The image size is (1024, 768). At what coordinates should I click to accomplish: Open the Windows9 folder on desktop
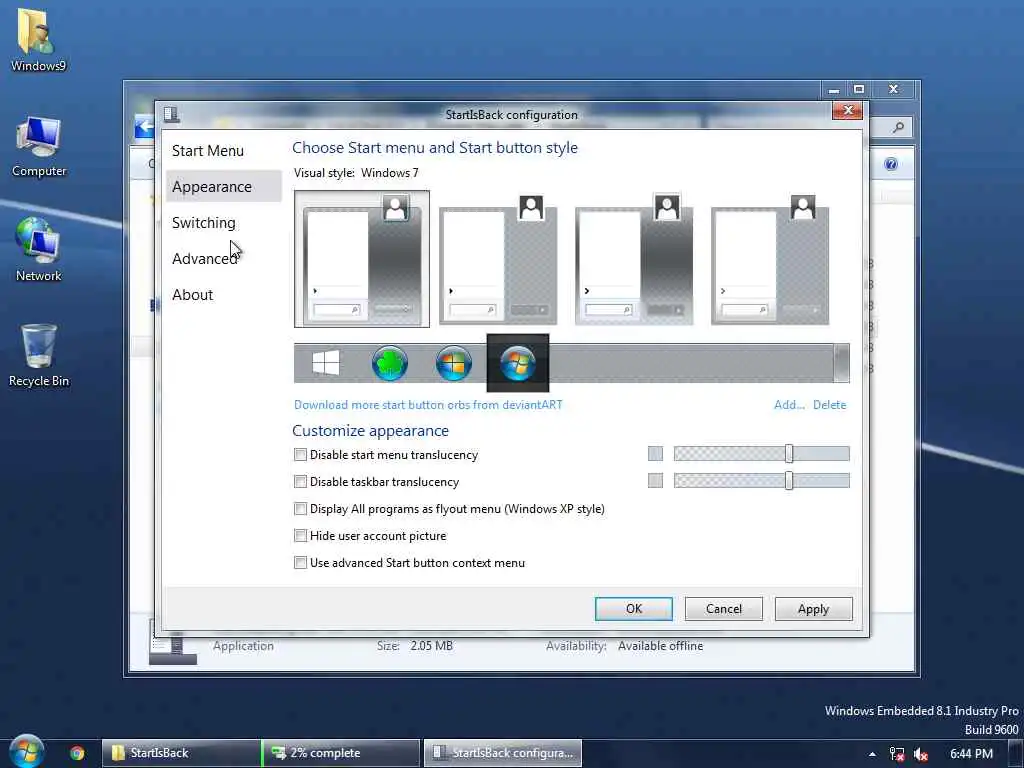tap(38, 40)
